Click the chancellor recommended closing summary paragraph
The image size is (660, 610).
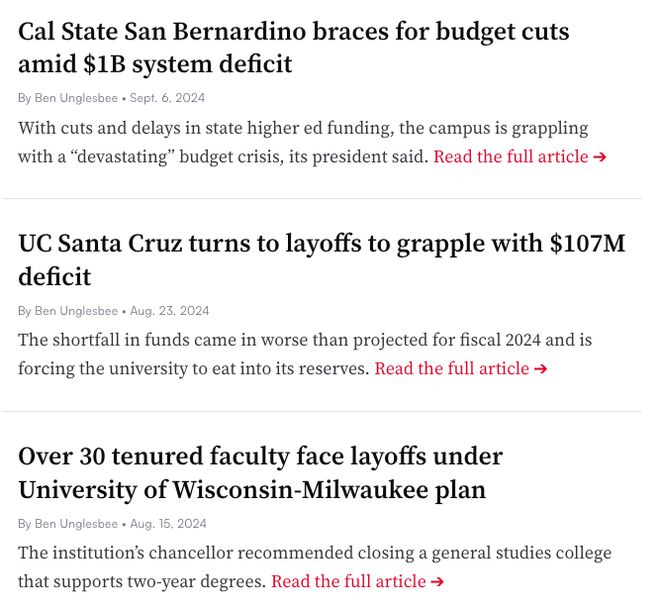point(314,567)
